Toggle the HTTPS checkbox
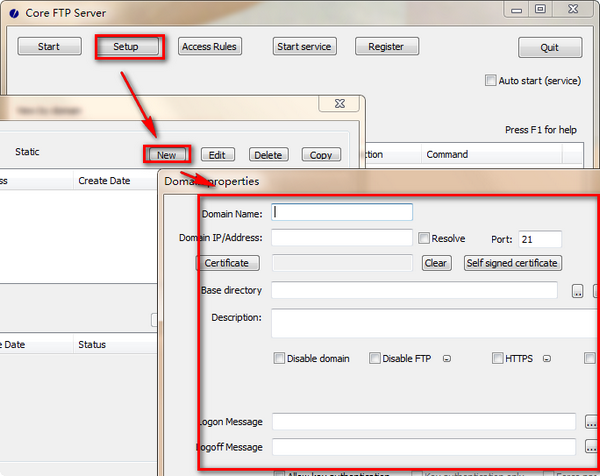This screenshot has width=600, height=476. (x=498, y=358)
